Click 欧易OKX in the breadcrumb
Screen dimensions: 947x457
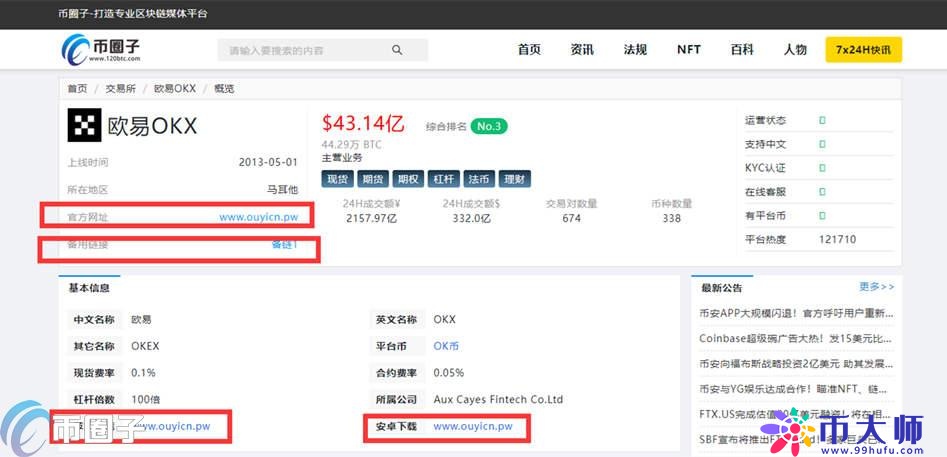(x=175, y=89)
